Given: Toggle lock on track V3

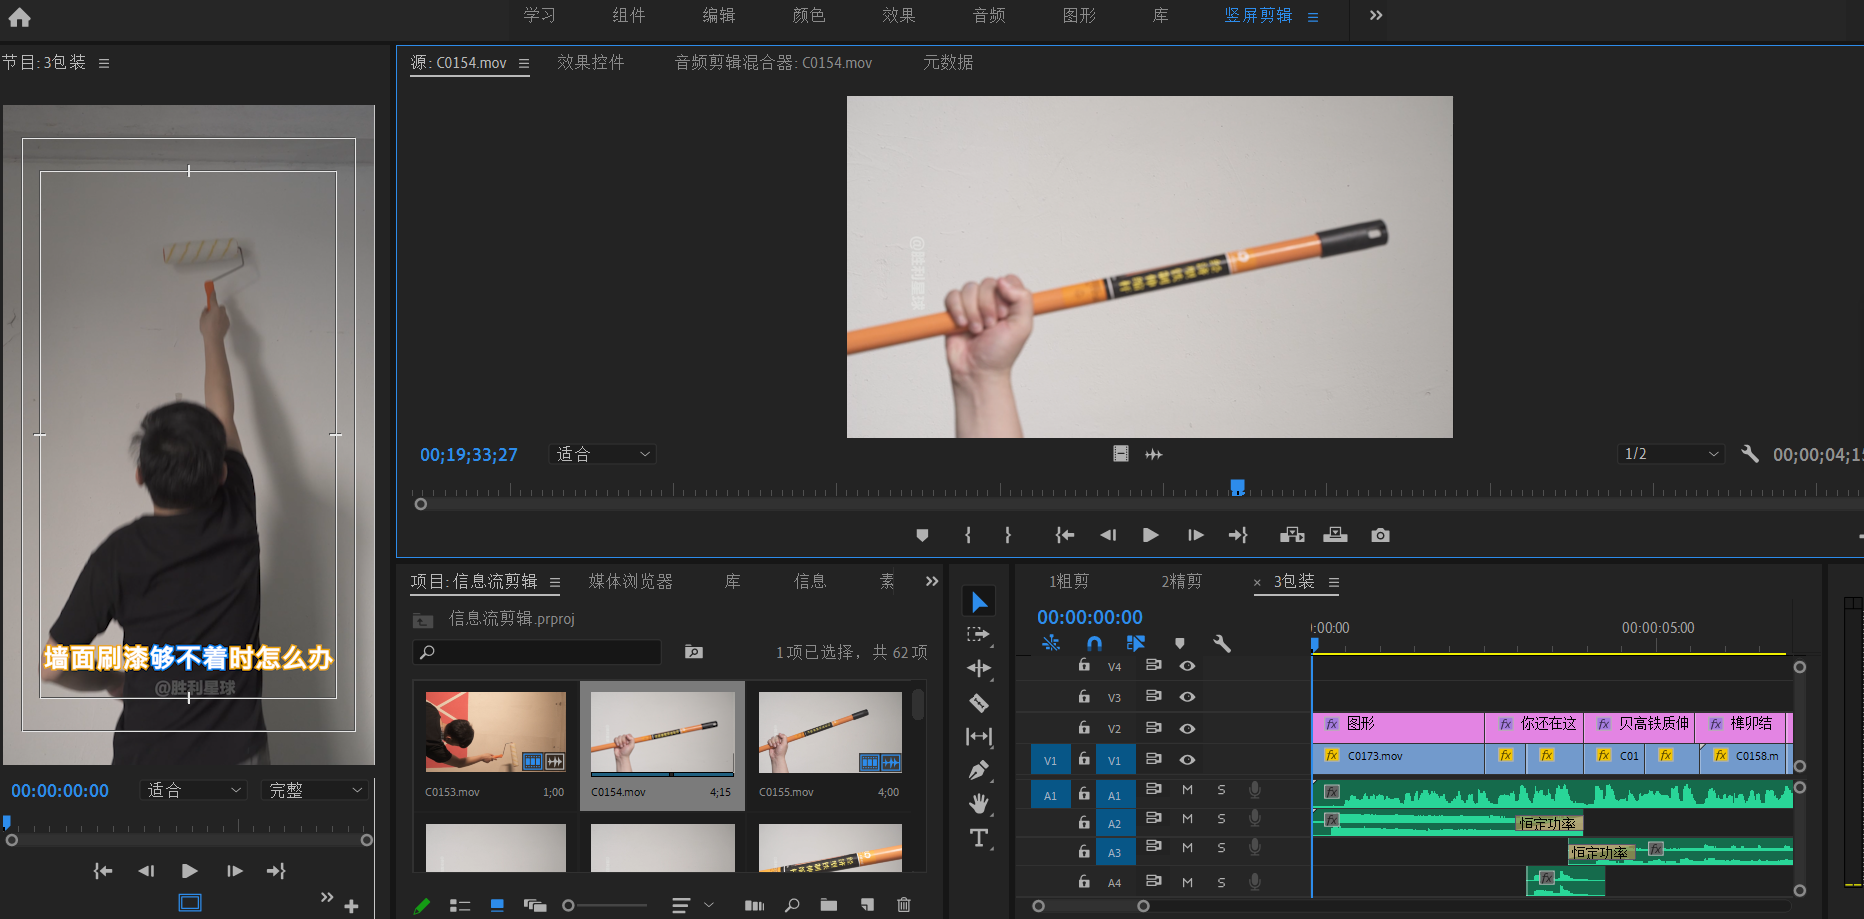Looking at the screenshot, I should [x=1084, y=697].
